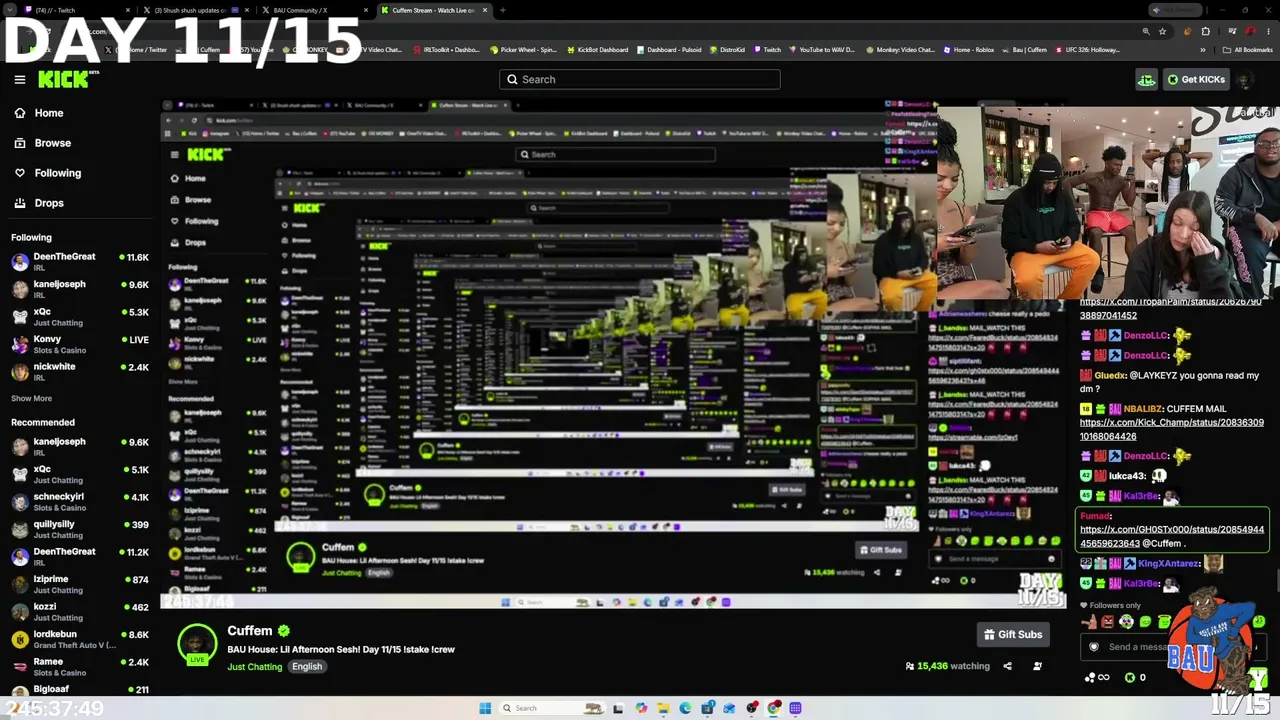Click the English language tag
This screenshot has height=720, width=1280.
pos(307,667)
